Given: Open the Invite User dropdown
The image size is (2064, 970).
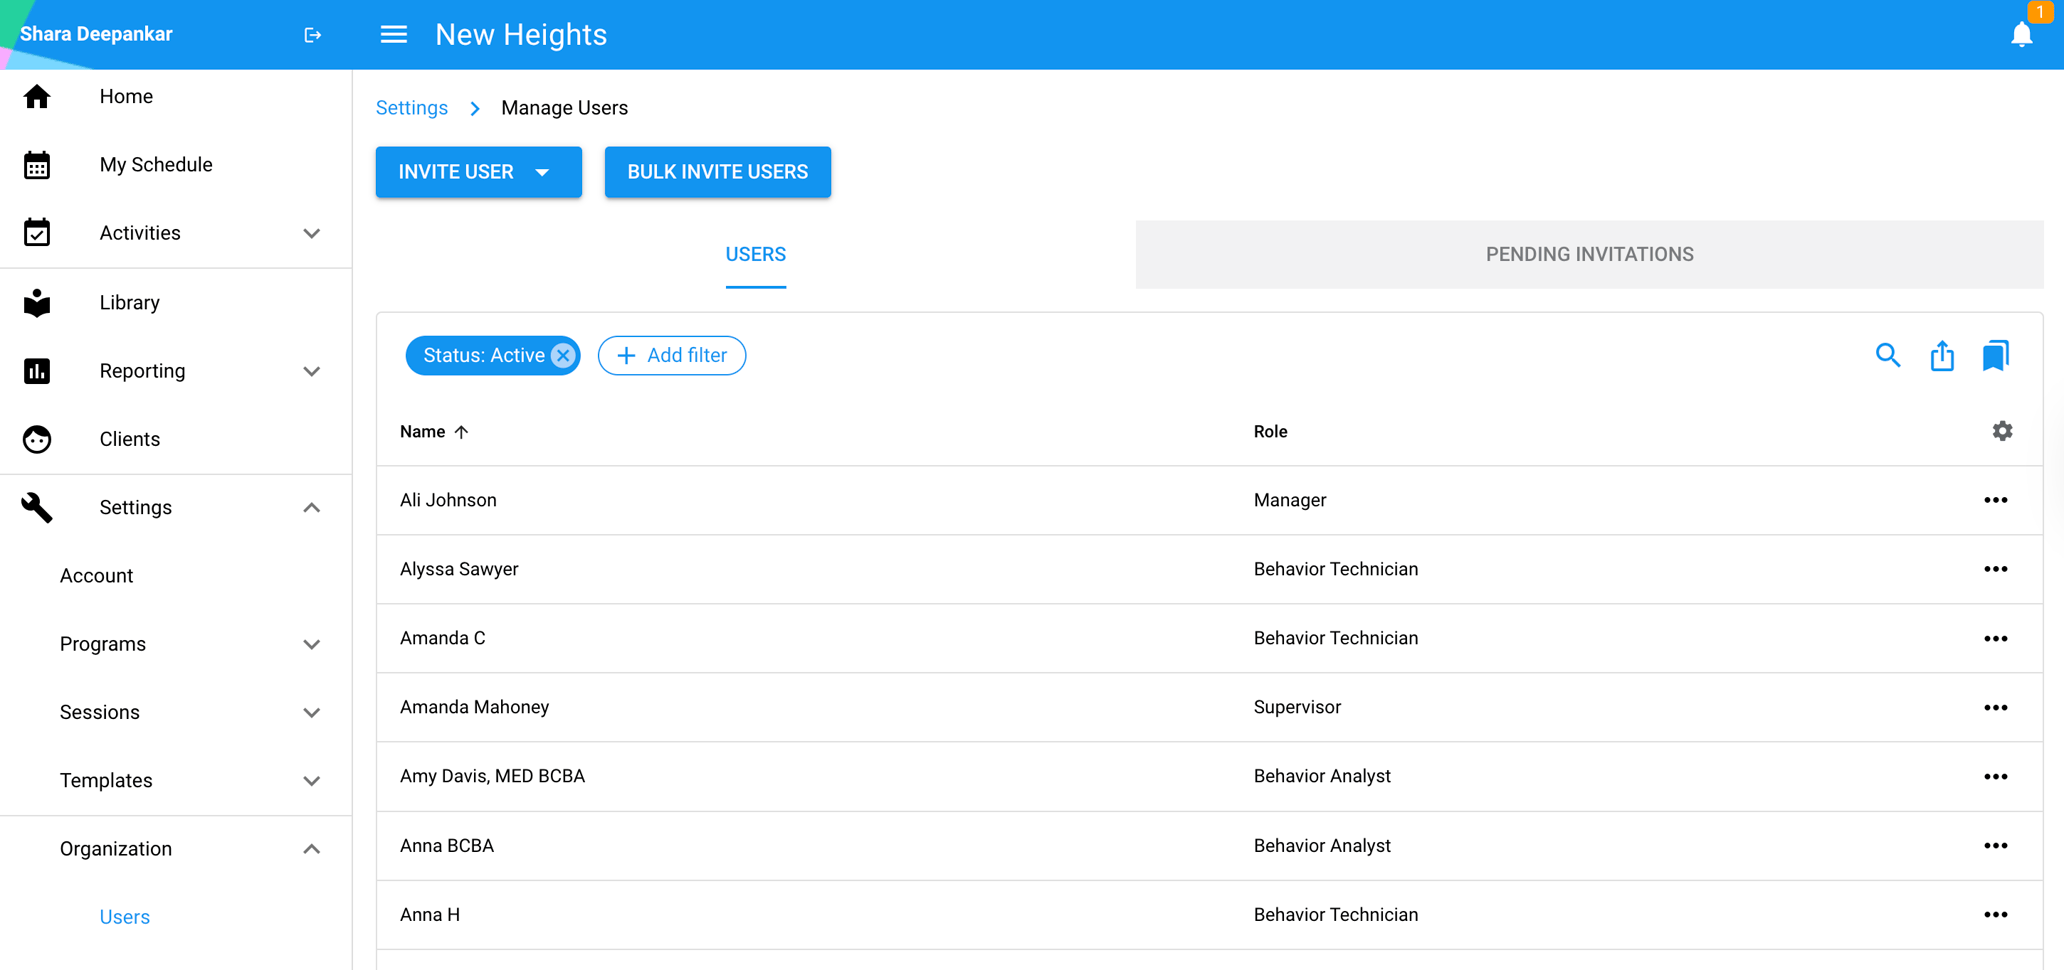Looking at the screenshot, I should 478,172.
